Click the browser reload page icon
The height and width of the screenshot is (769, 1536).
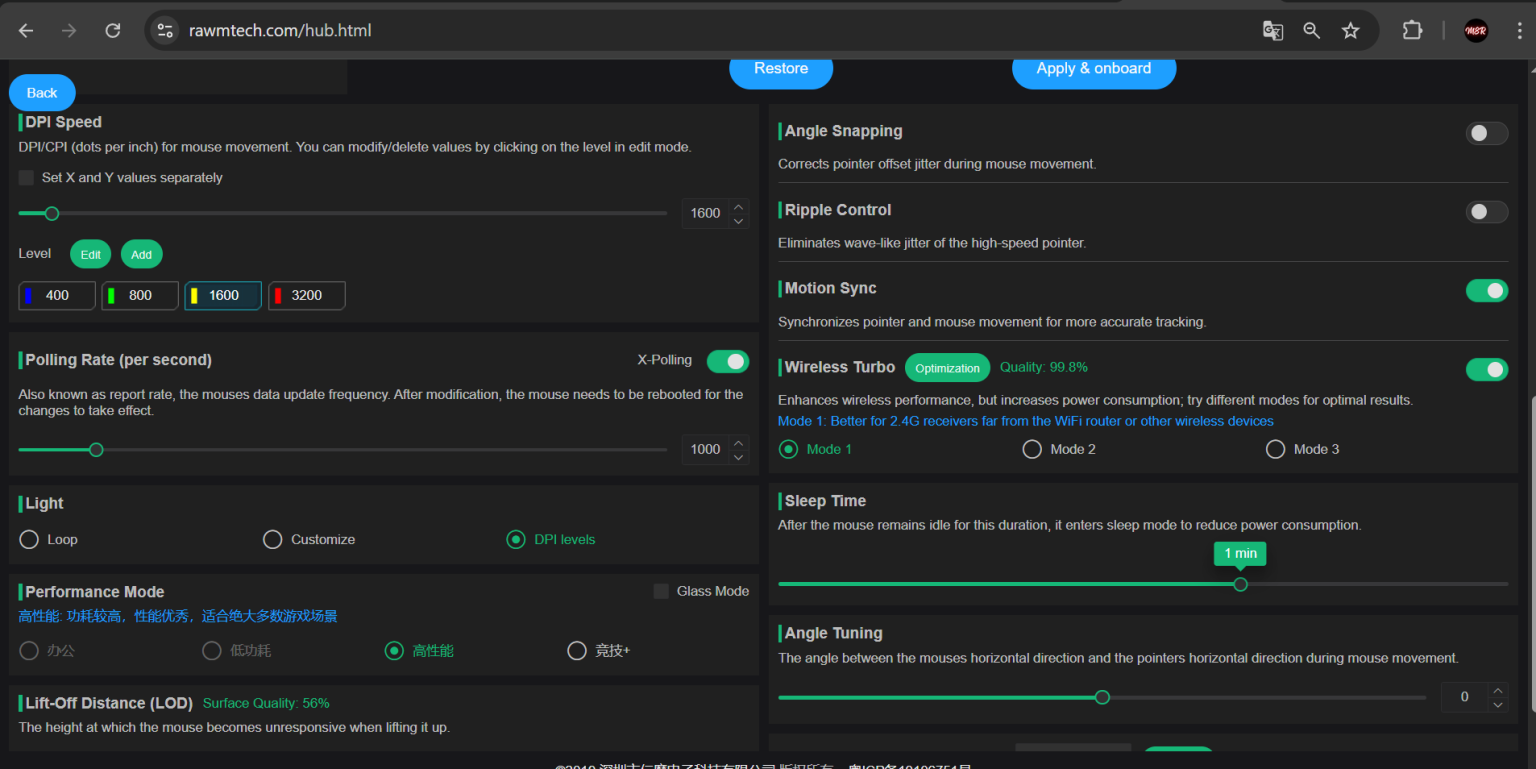[113, 31]
